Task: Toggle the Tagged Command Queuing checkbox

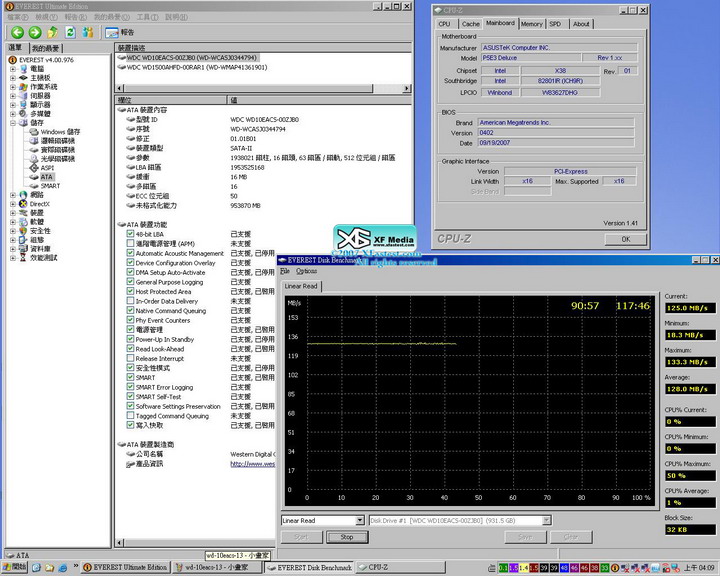Action: coord(130,416)
